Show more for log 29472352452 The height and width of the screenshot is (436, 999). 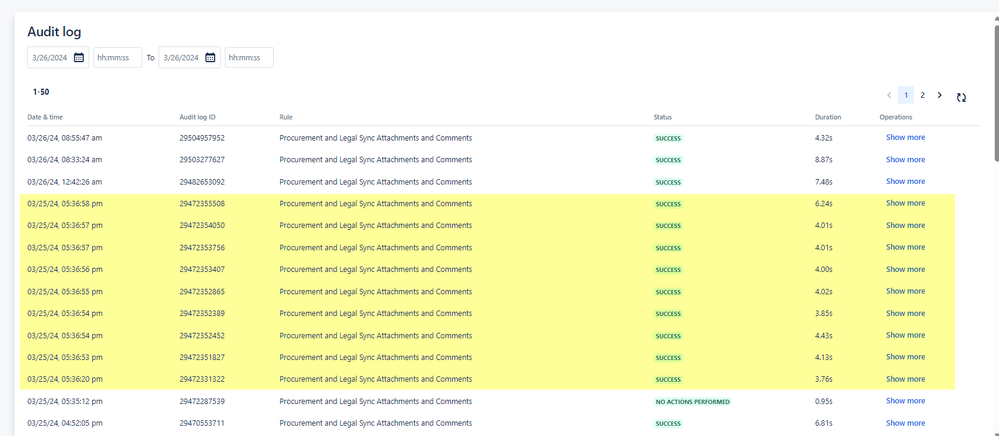(x=905, y=335)
